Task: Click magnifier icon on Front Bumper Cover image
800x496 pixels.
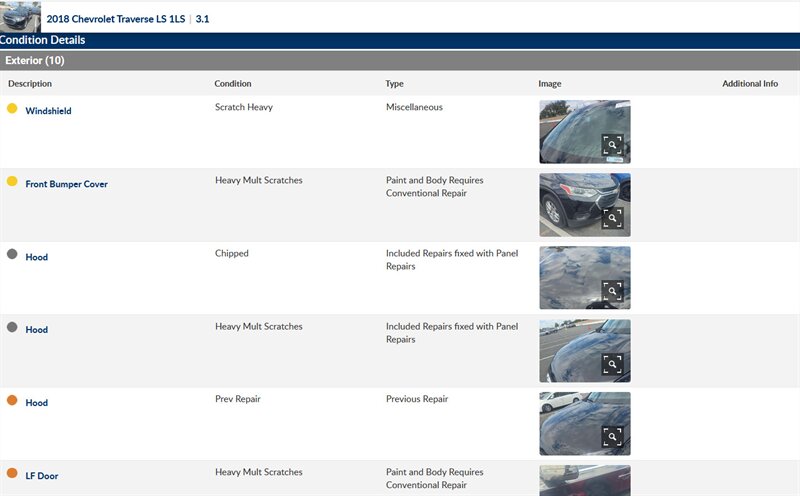Action: point(612,219)
